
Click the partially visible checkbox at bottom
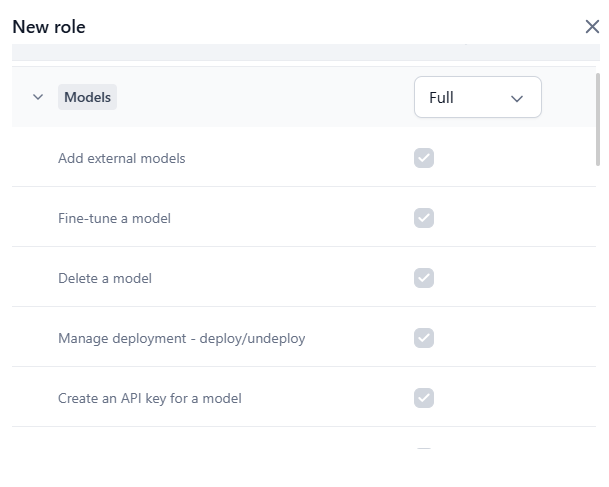(424, 451)
